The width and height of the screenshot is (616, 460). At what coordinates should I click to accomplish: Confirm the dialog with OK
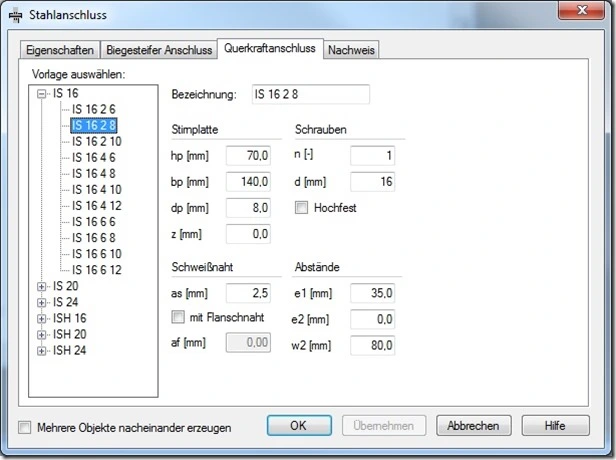click(299, 426)
